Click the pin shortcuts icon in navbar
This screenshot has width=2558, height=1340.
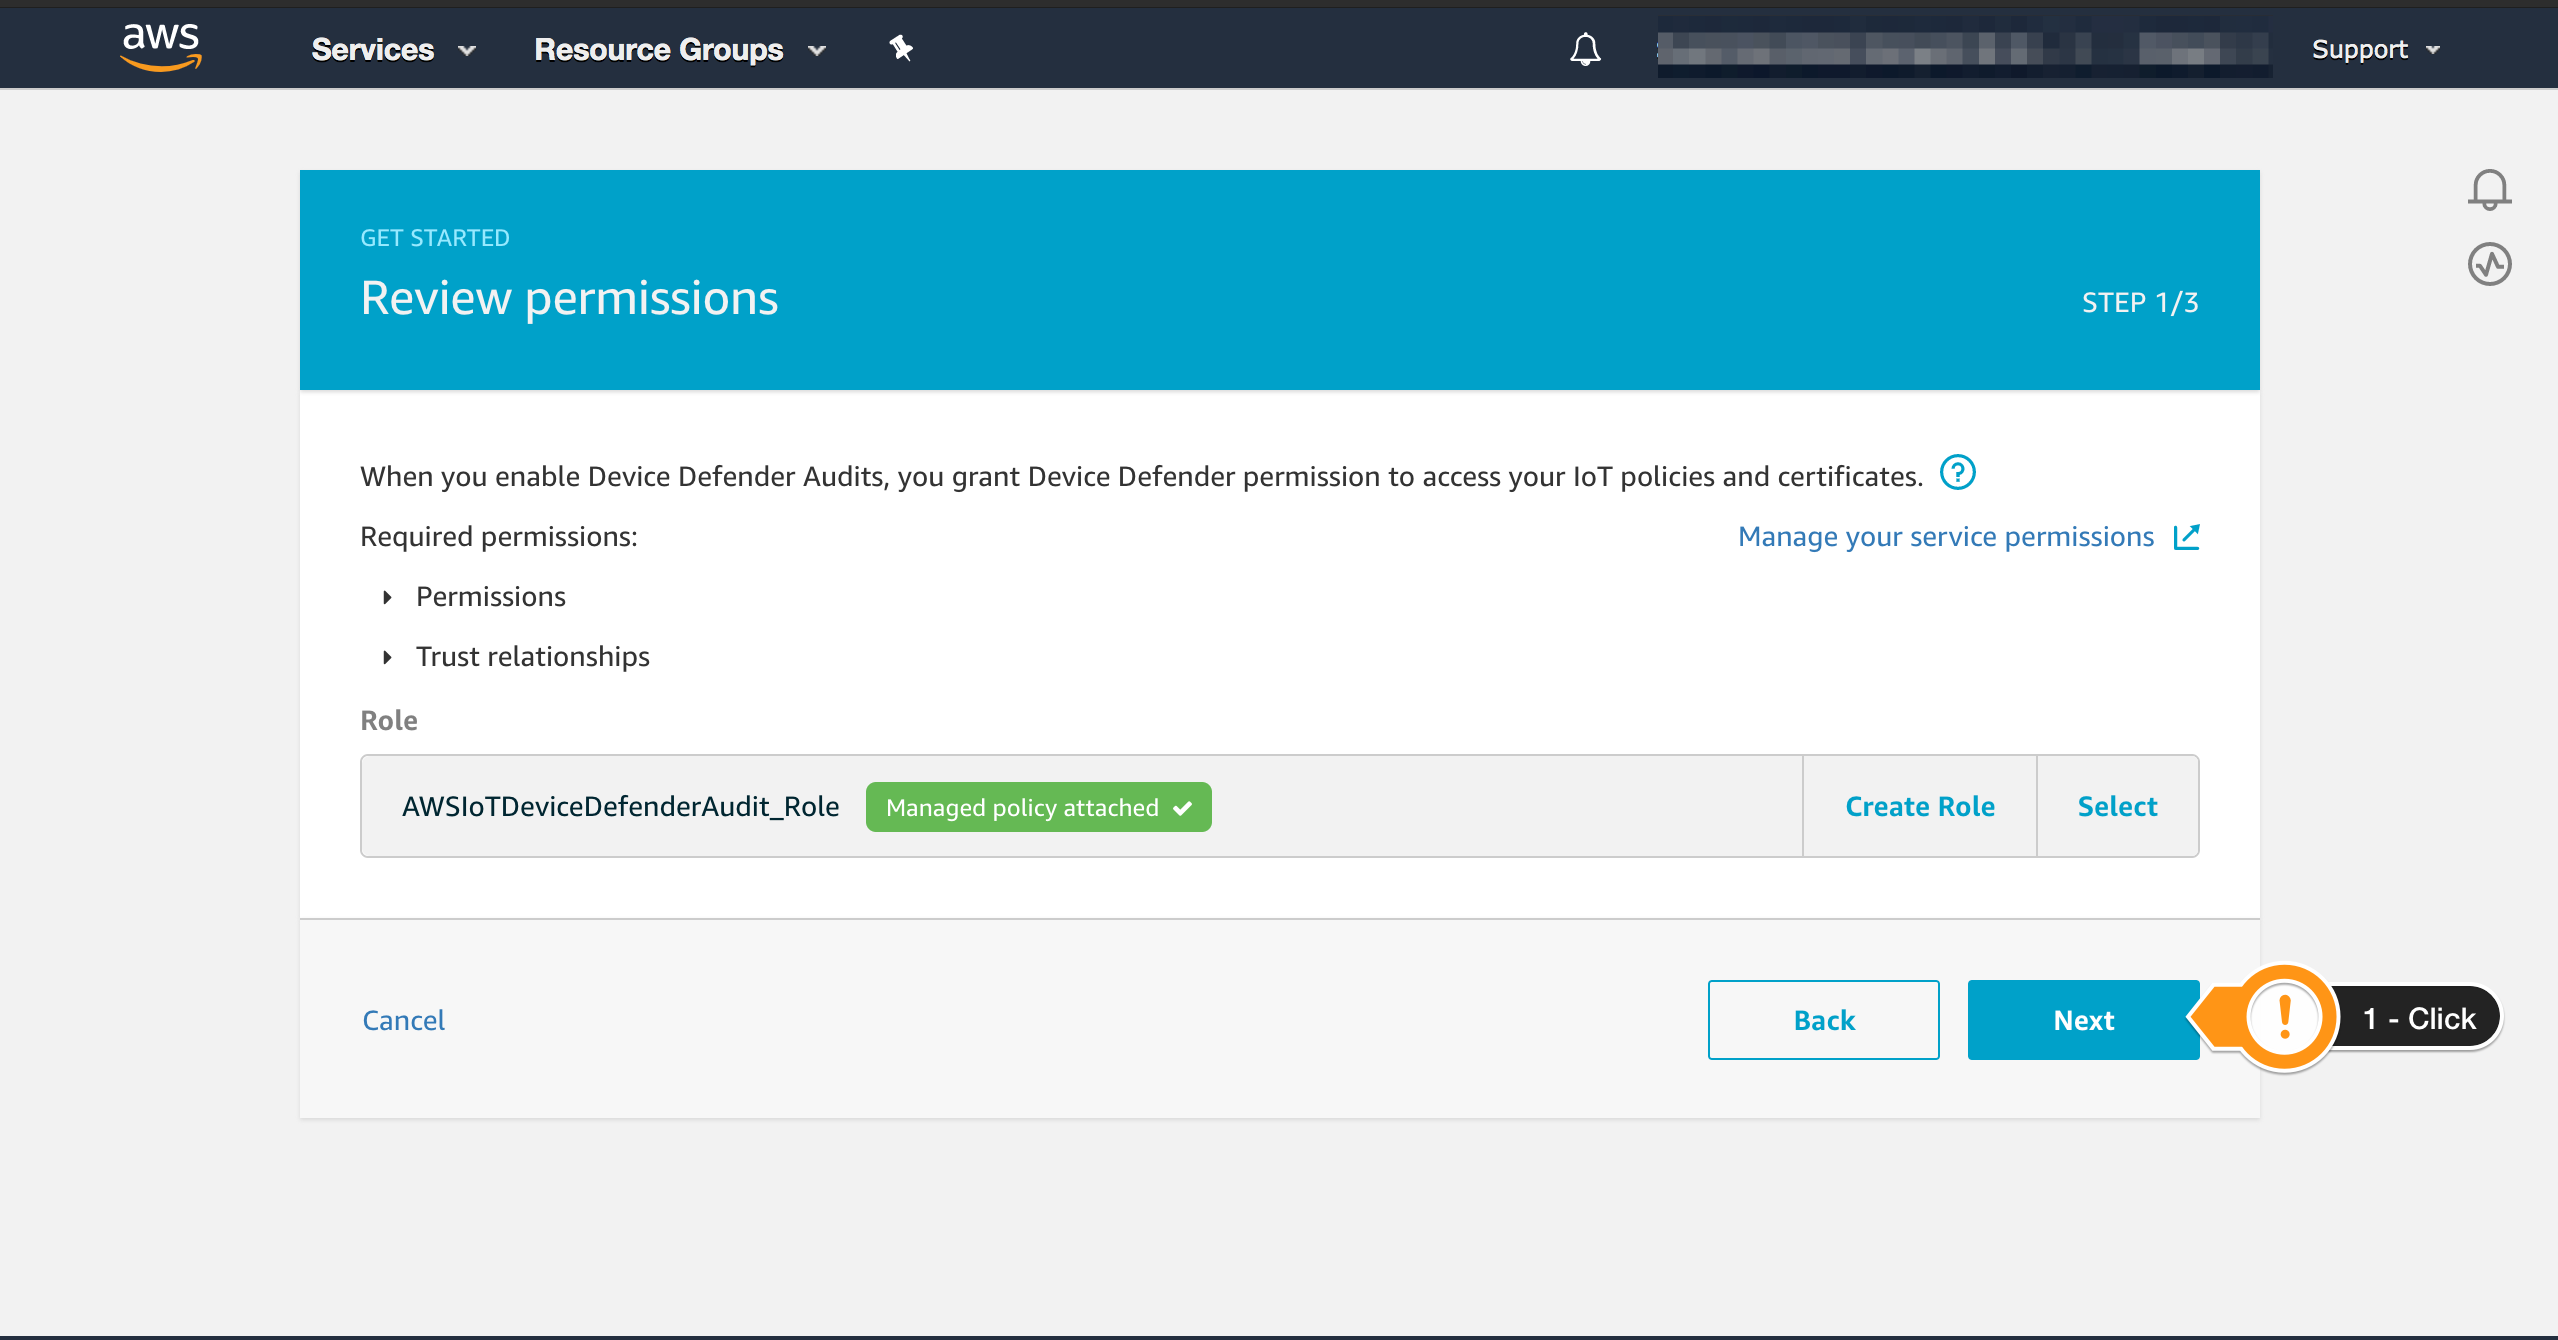901,48
